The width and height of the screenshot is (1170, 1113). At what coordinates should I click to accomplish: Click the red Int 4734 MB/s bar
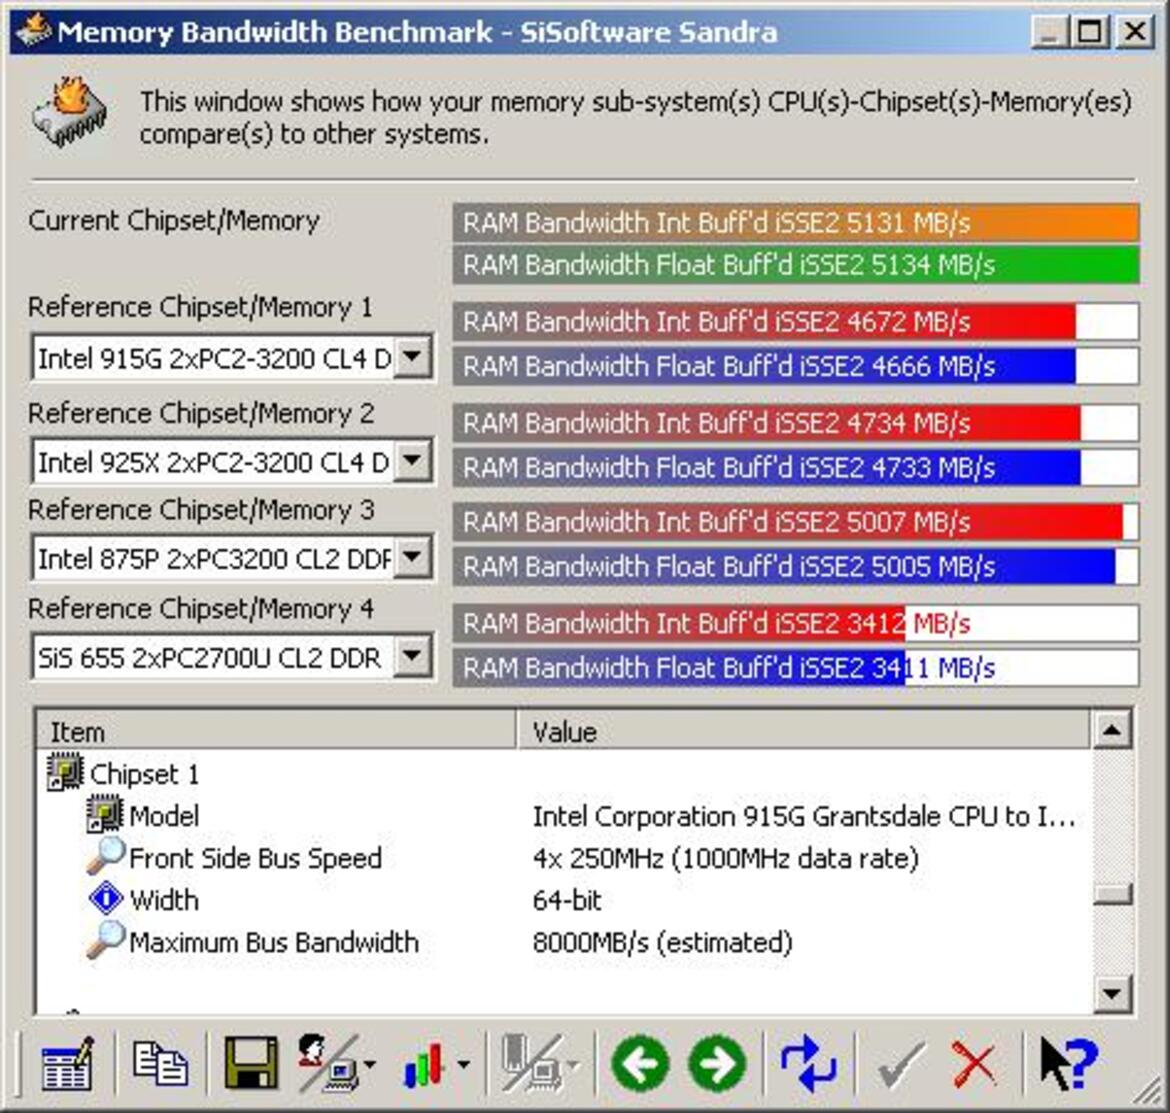(x=796, y=423)
